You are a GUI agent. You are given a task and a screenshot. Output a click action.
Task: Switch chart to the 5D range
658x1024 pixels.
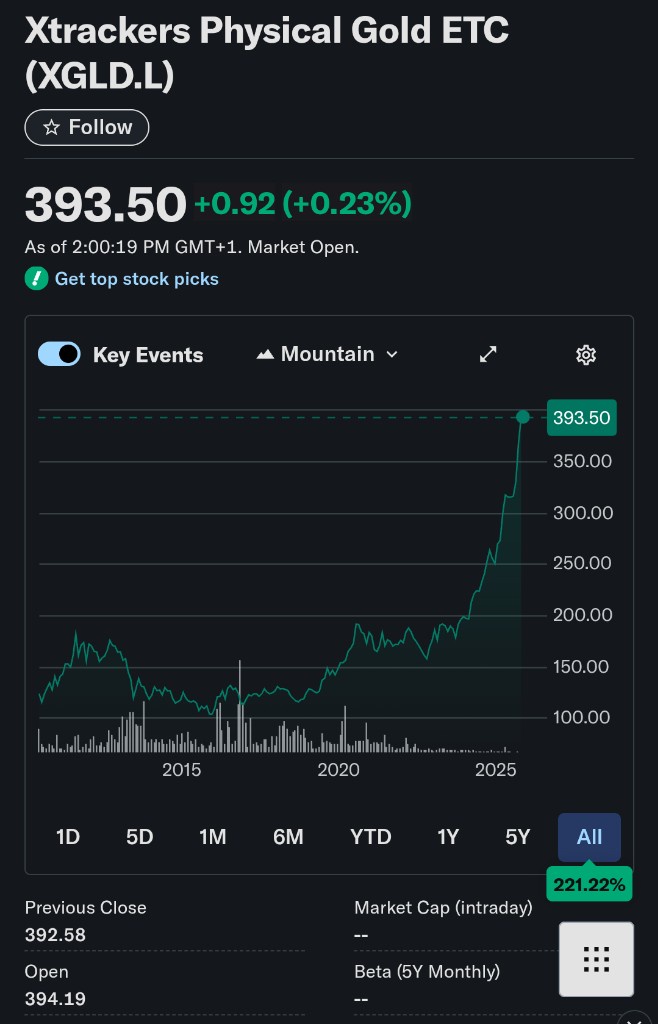click(140, 837)
